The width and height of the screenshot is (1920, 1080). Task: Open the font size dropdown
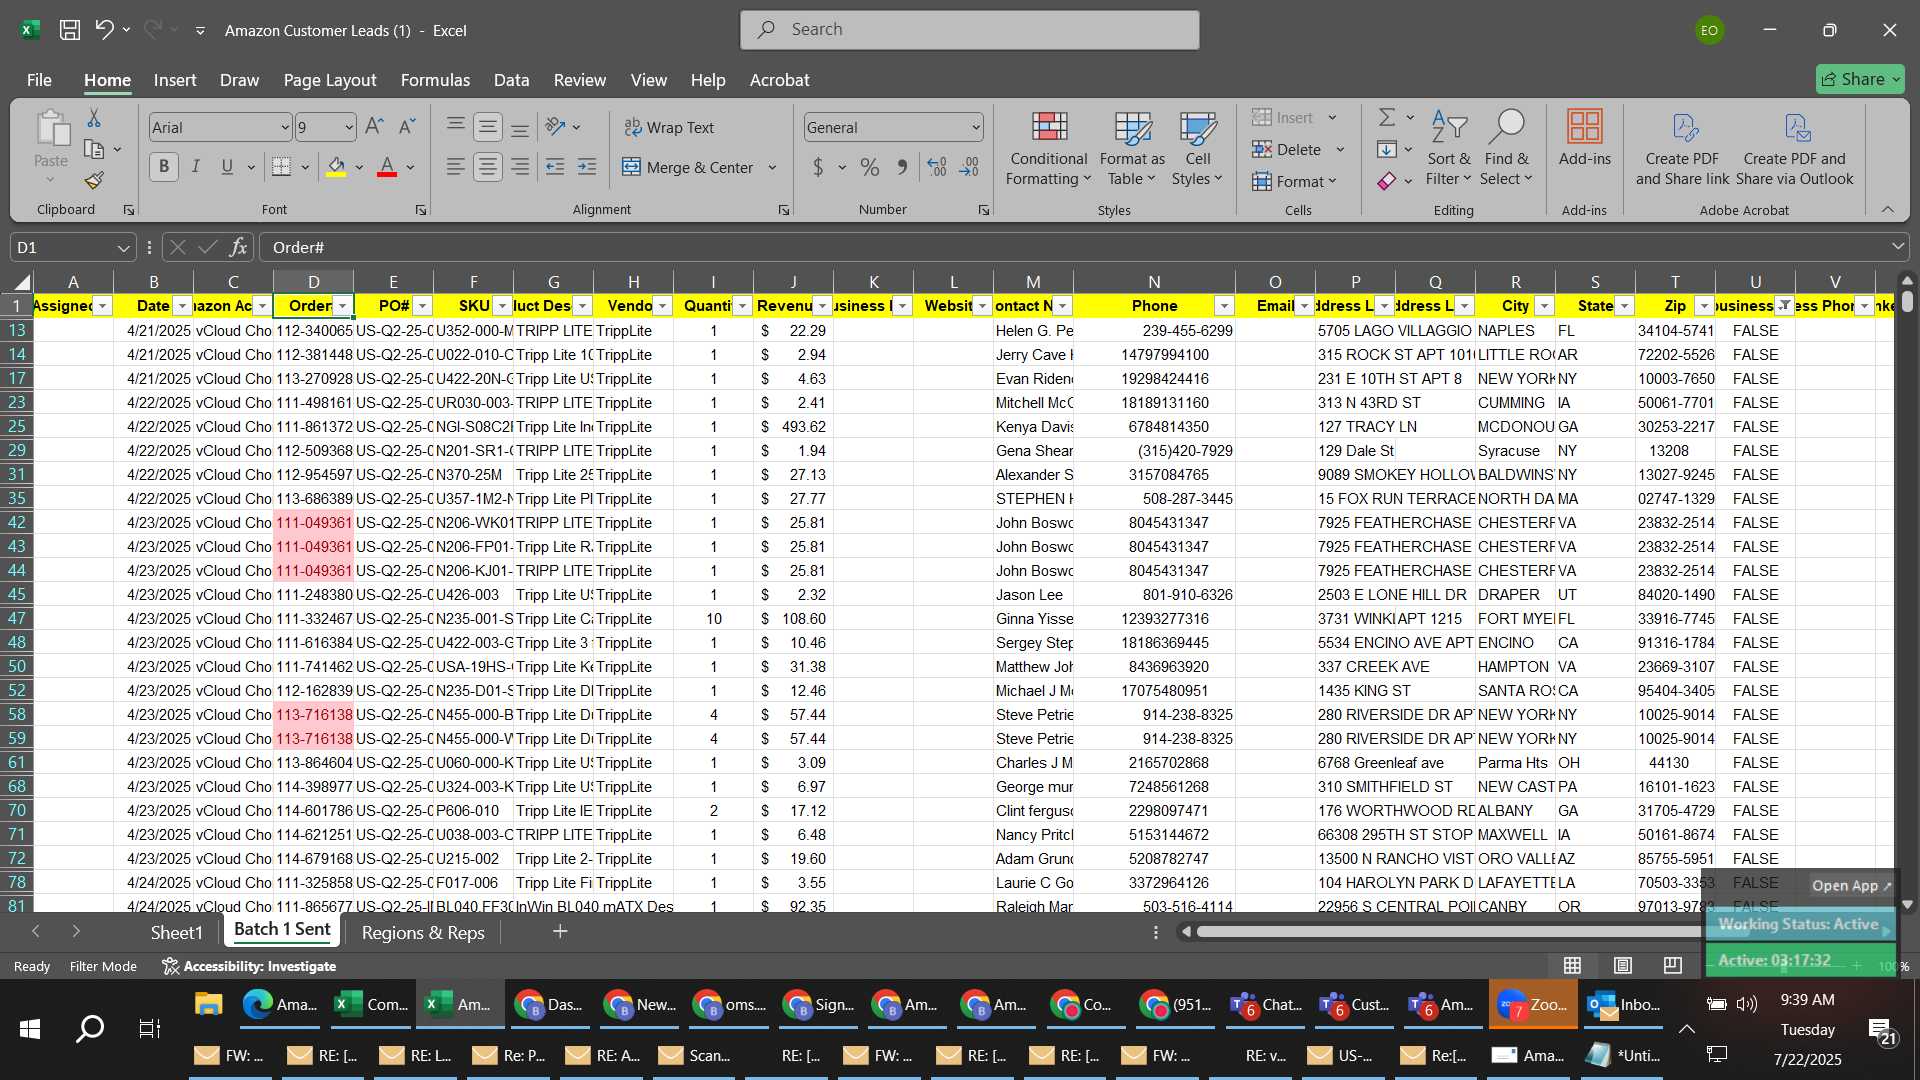tap(349, 127)
